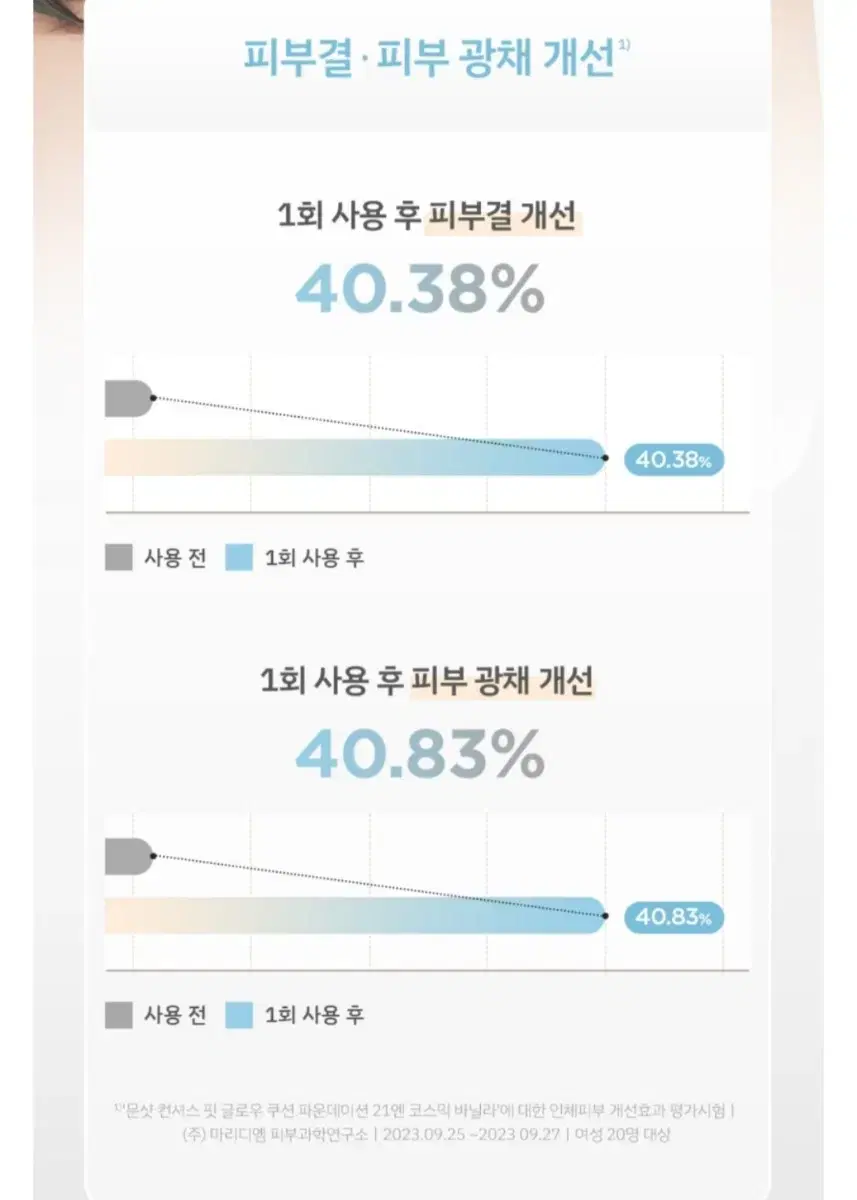857x1200 pixels.
Task: Click the gray 'before' bar stub in the first chart
Action: 129,398
